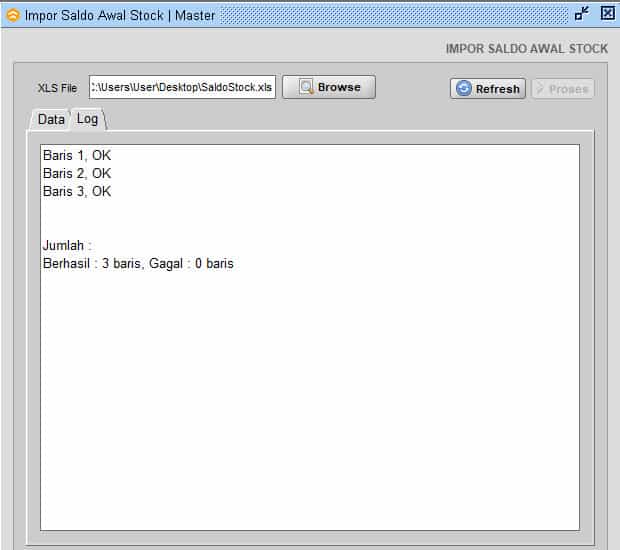Screen dimensions: 620x550
Task: Switch to the Data tab
Action: pyautogui.click(x=50, y=119)
